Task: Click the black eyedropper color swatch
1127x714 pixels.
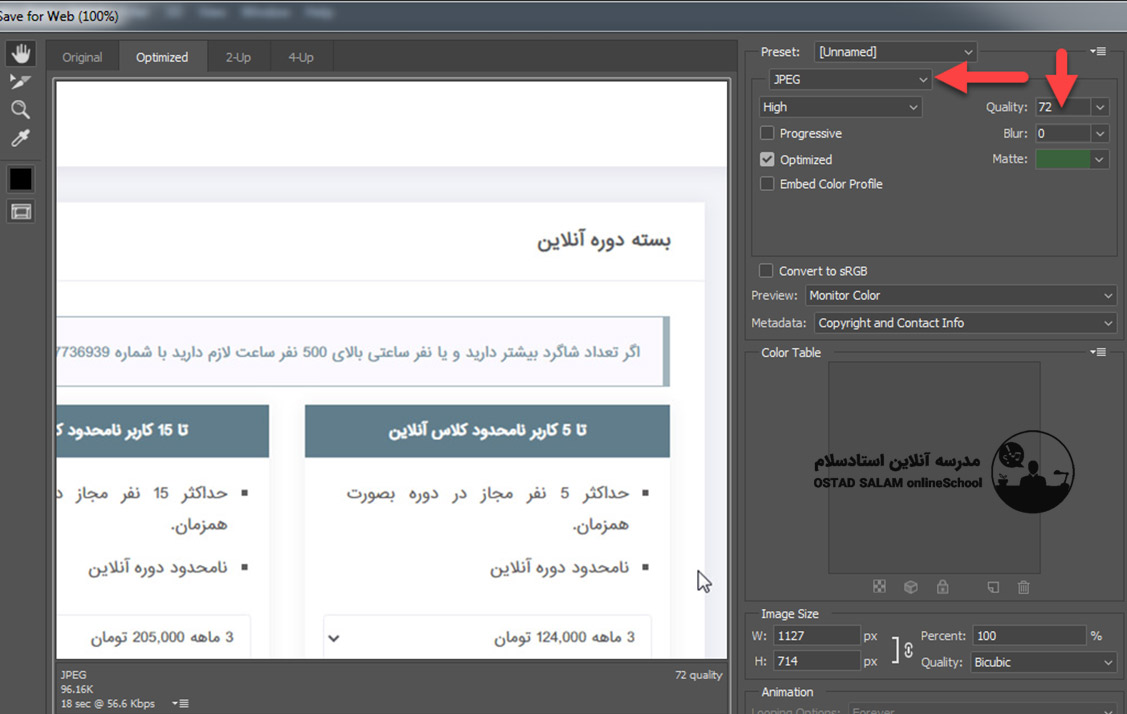Action: pos(20,178)
